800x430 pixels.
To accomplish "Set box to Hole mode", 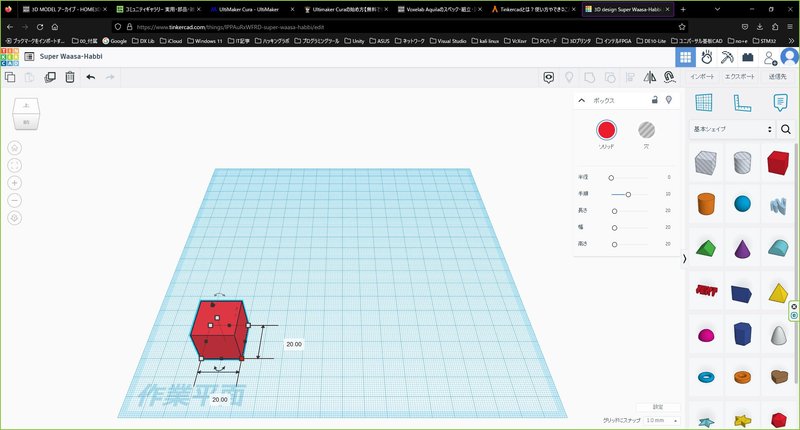I will point(646,130).
